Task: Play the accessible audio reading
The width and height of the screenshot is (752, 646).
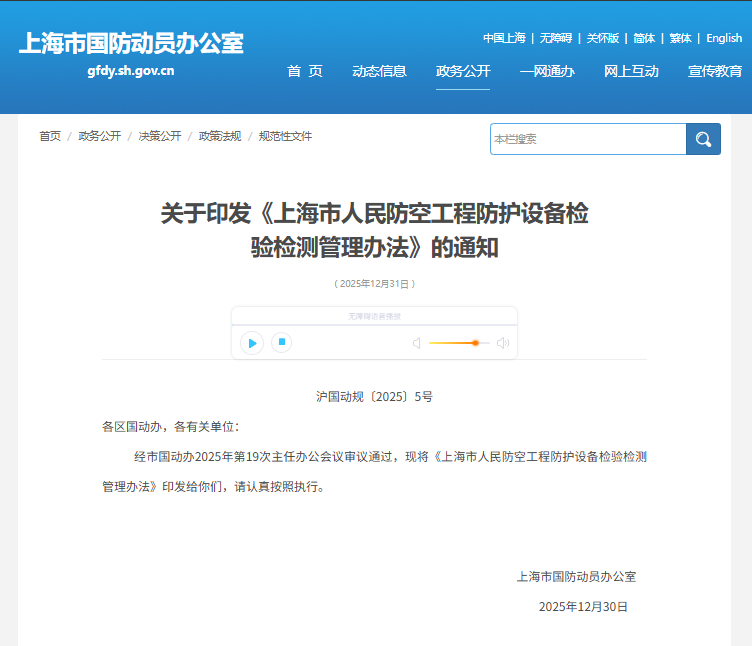Action: [x=252, y=343]
